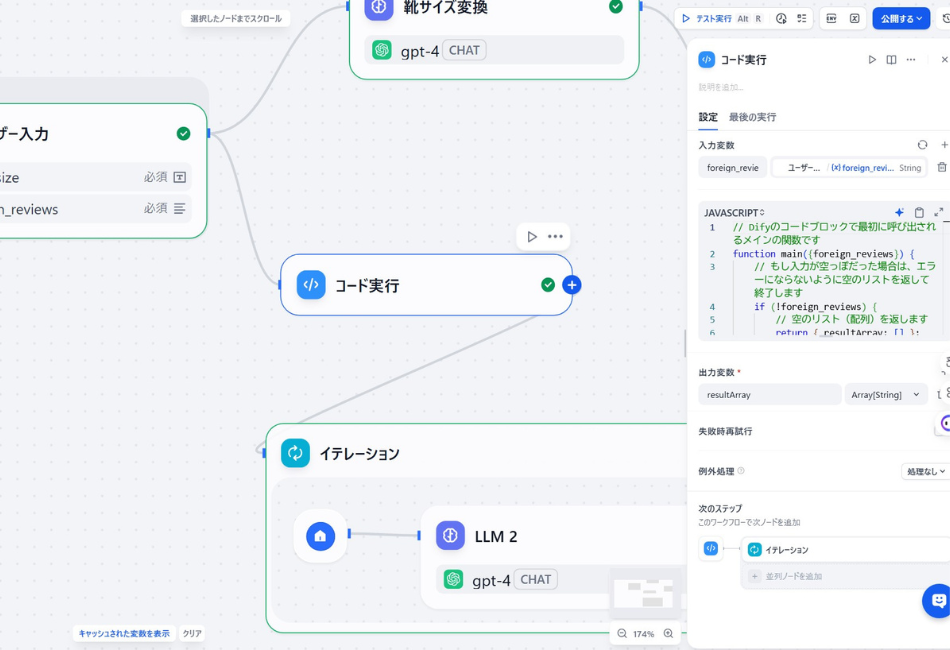The image size is (950, 650).
Task: Refresh the 入力変数 list
Action: click(x=921, y=144)
